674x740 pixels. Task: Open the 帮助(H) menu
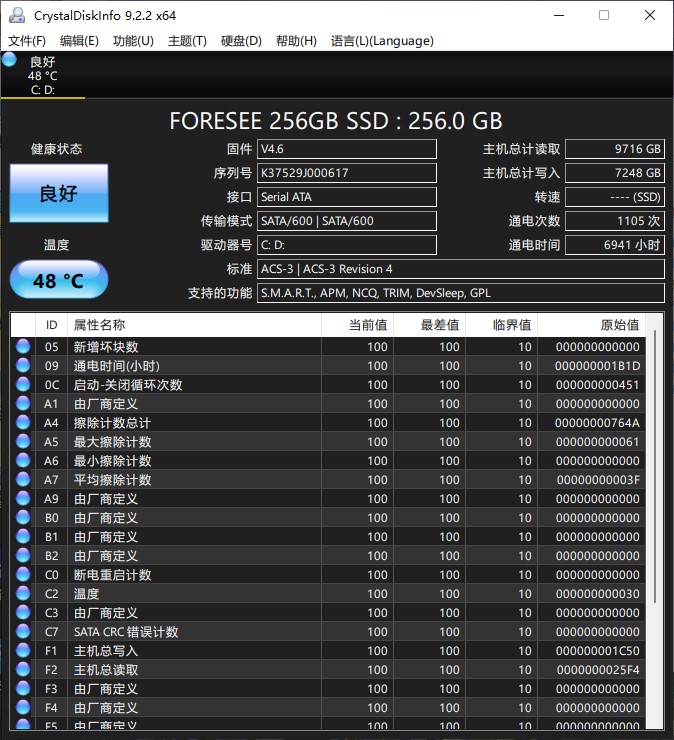point(296,41)
